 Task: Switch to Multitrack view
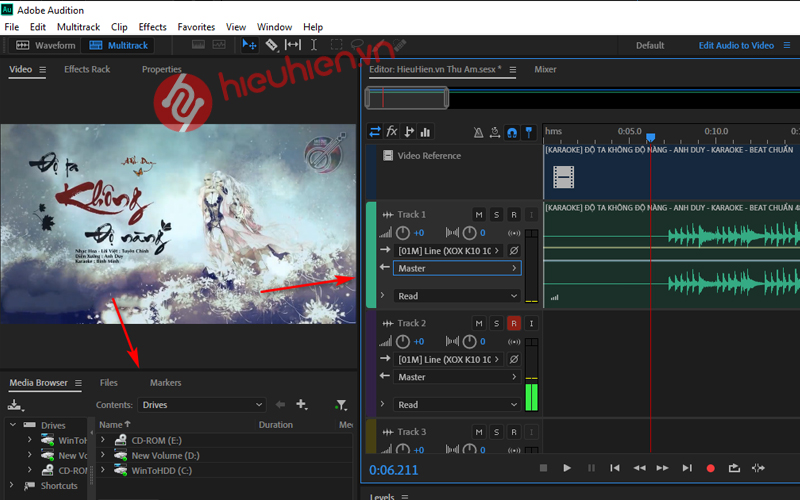tap(118, 45)
